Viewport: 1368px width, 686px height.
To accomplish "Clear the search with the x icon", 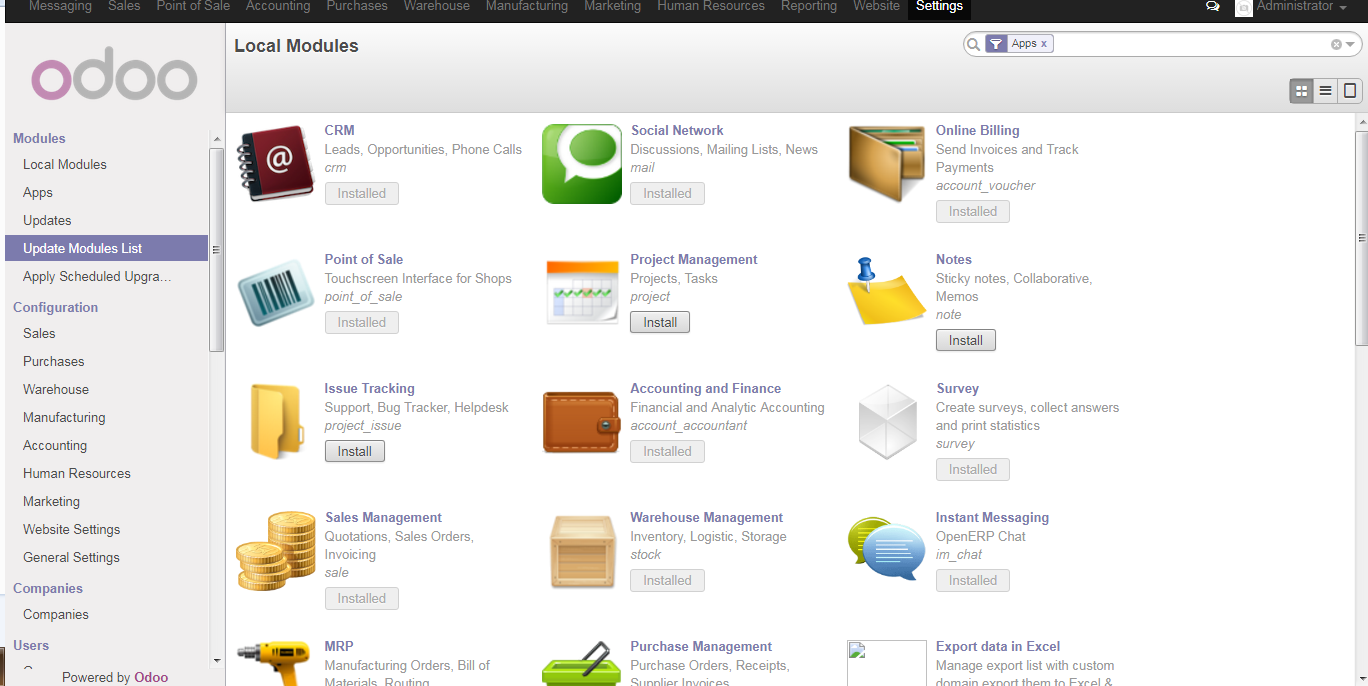I will tap(1336, 44).
